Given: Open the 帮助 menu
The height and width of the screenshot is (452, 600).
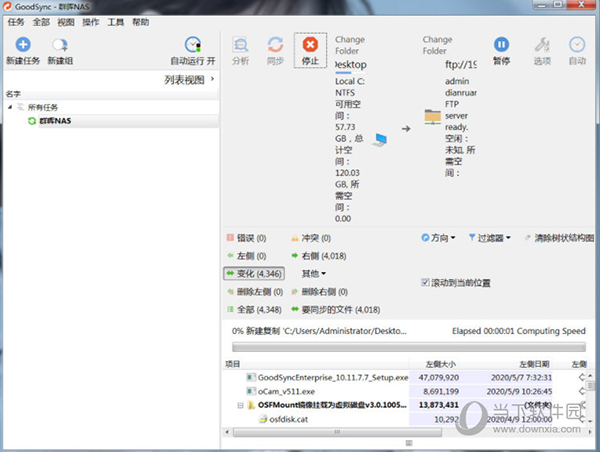Looking at the screenshot, I should tap(140, 22).
